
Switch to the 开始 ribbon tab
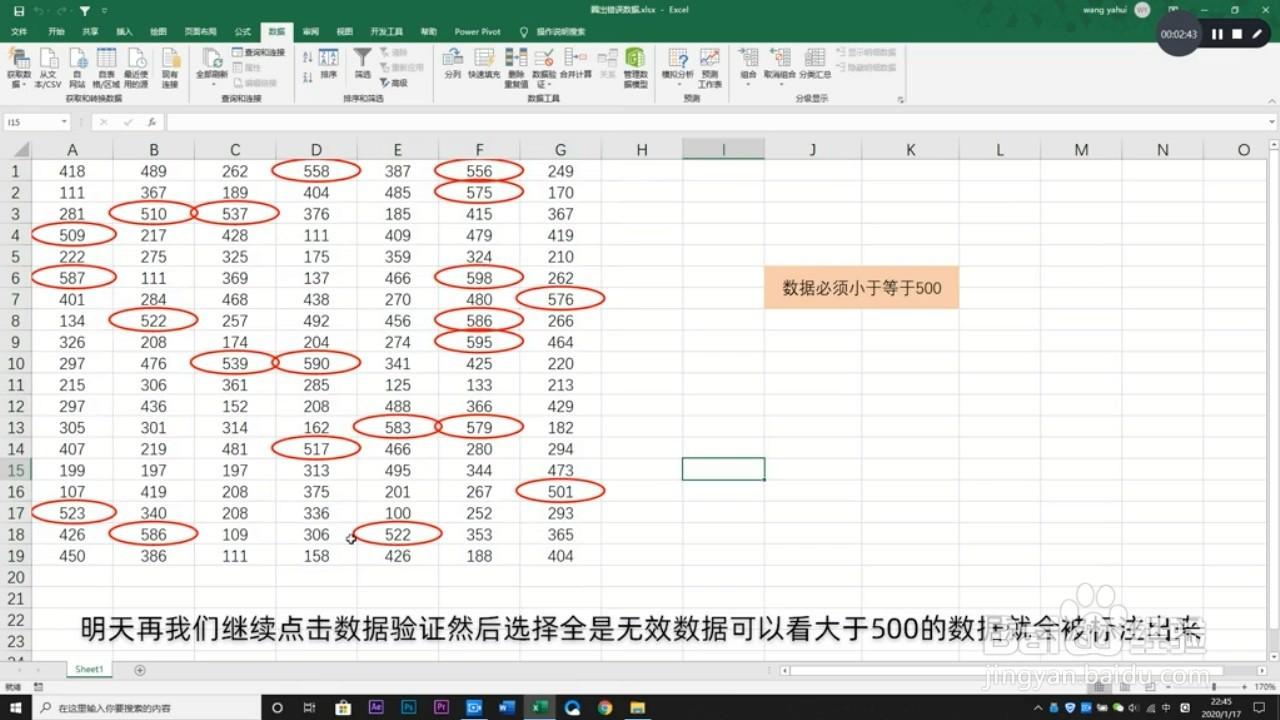(x=55, y=31)
